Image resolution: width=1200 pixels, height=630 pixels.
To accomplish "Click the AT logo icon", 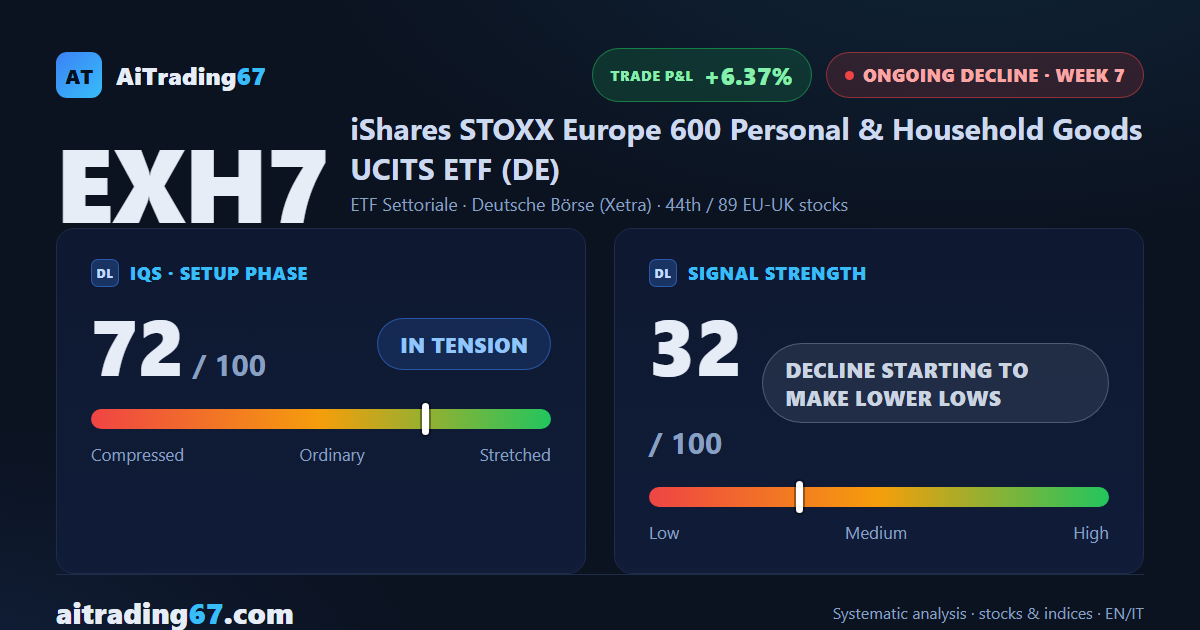I will tap(79, 75).
